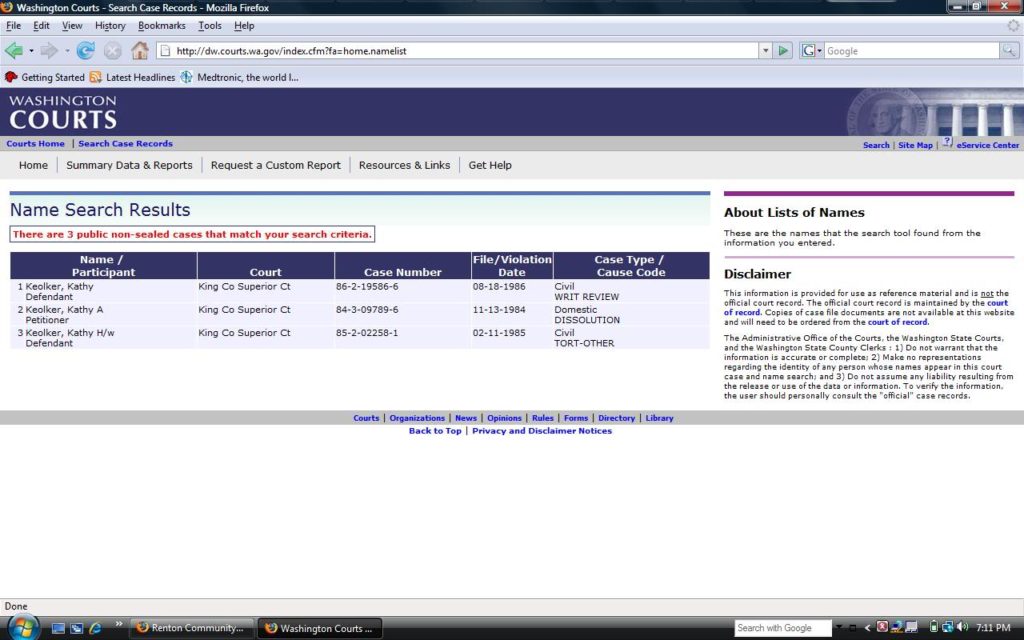This screenshot has width=1024, height=640.
Task: Click inside the Google search field
Action: pyautogui.click(x=910, y=51)
